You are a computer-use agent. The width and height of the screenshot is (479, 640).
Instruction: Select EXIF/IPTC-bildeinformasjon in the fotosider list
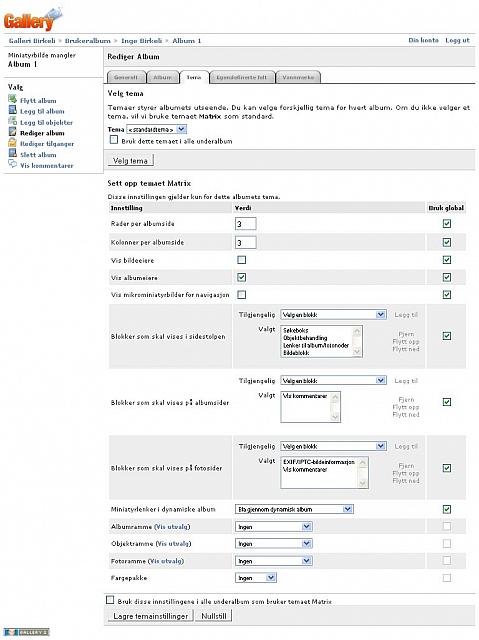[319, 462]
